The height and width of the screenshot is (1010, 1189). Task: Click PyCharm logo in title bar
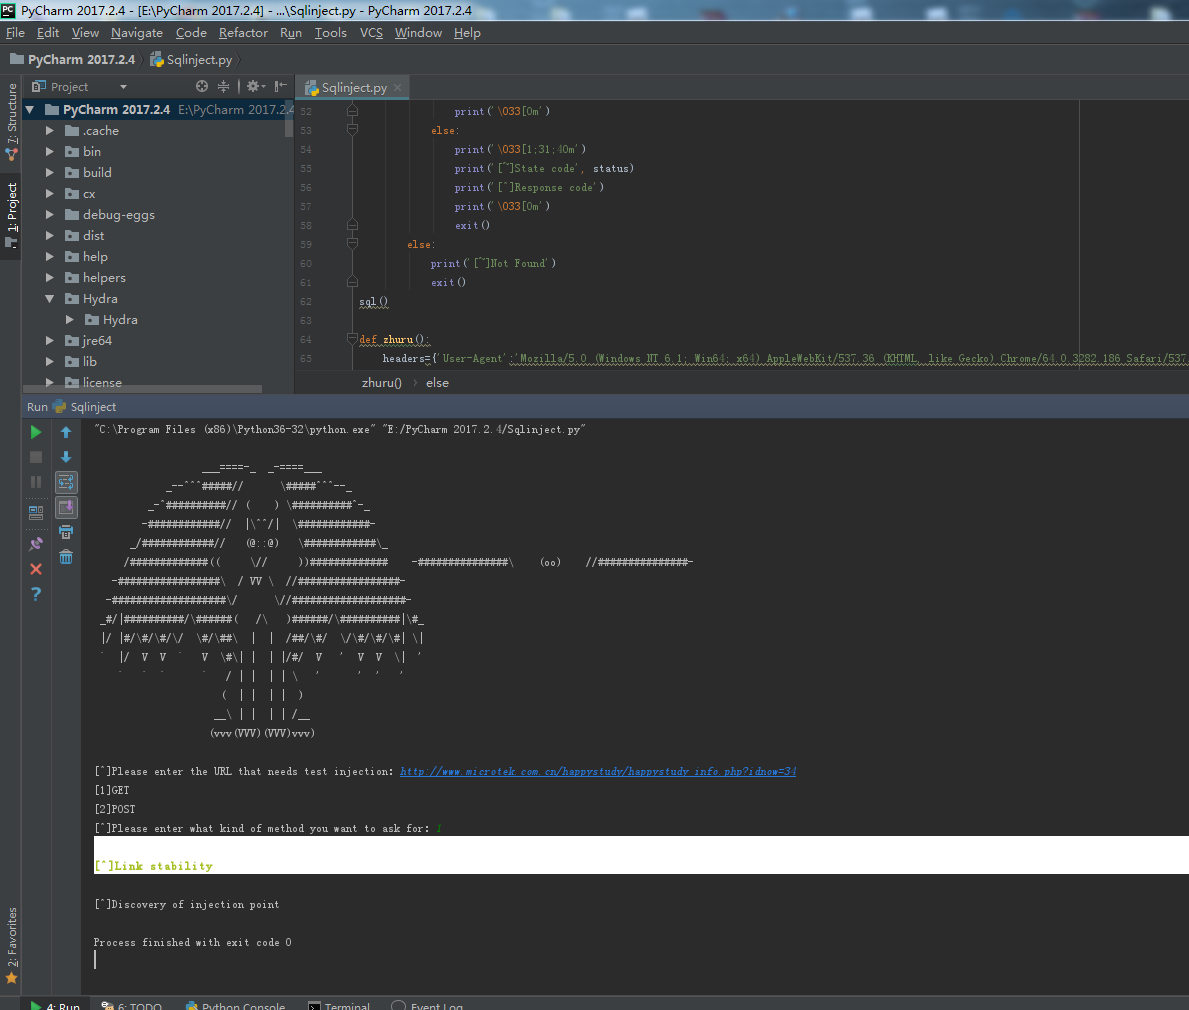(x=8, y=10)
